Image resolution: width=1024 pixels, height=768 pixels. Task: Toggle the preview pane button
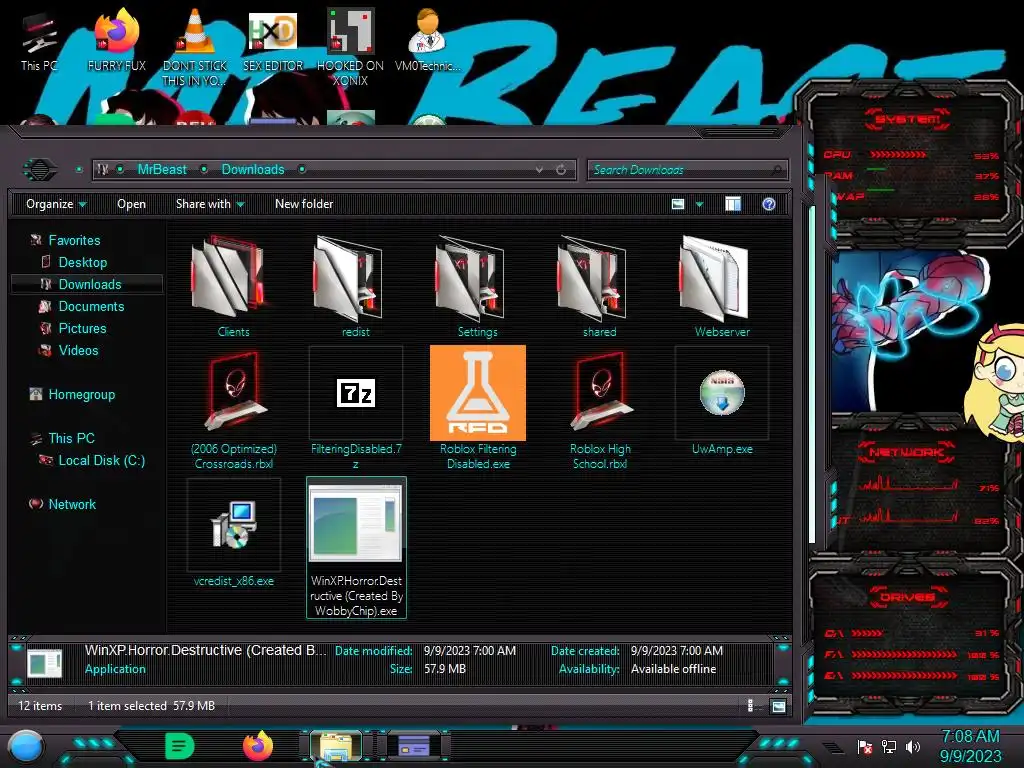coord(733,204)
